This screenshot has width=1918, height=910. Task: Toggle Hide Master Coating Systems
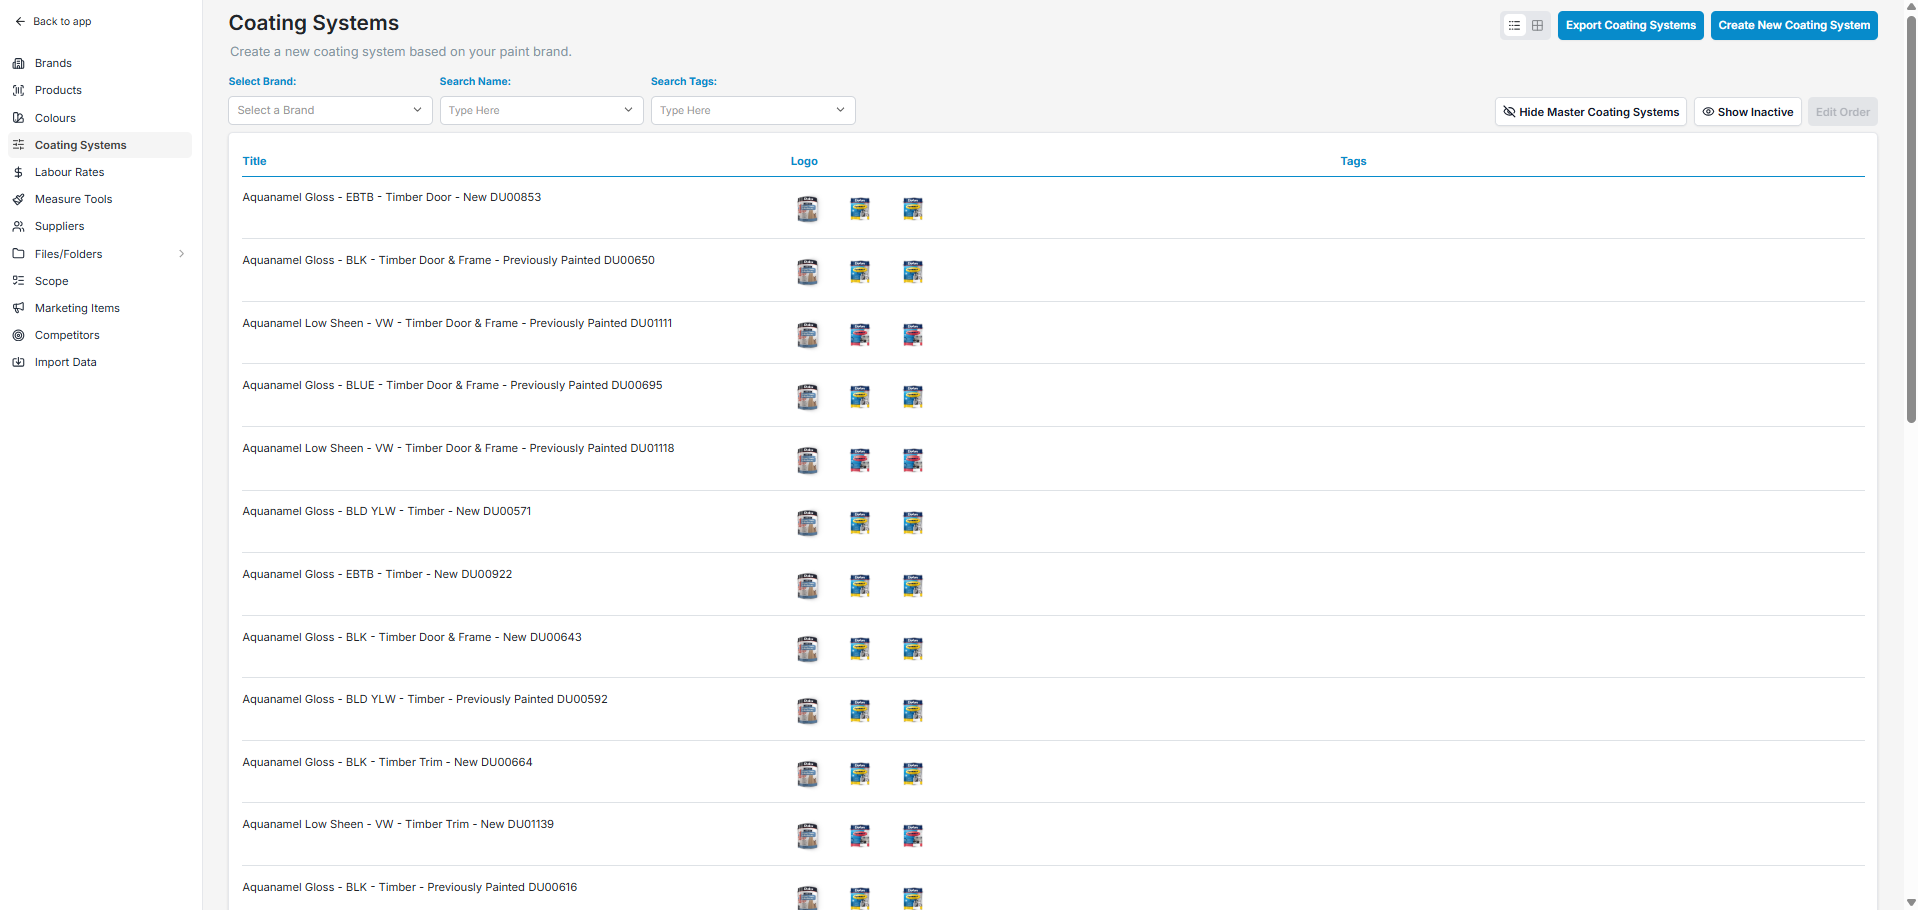(x=1590, y=112)
